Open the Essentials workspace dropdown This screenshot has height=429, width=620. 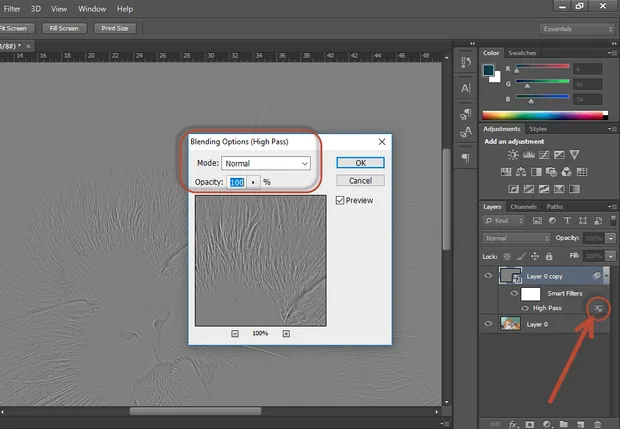coord(577,29)
